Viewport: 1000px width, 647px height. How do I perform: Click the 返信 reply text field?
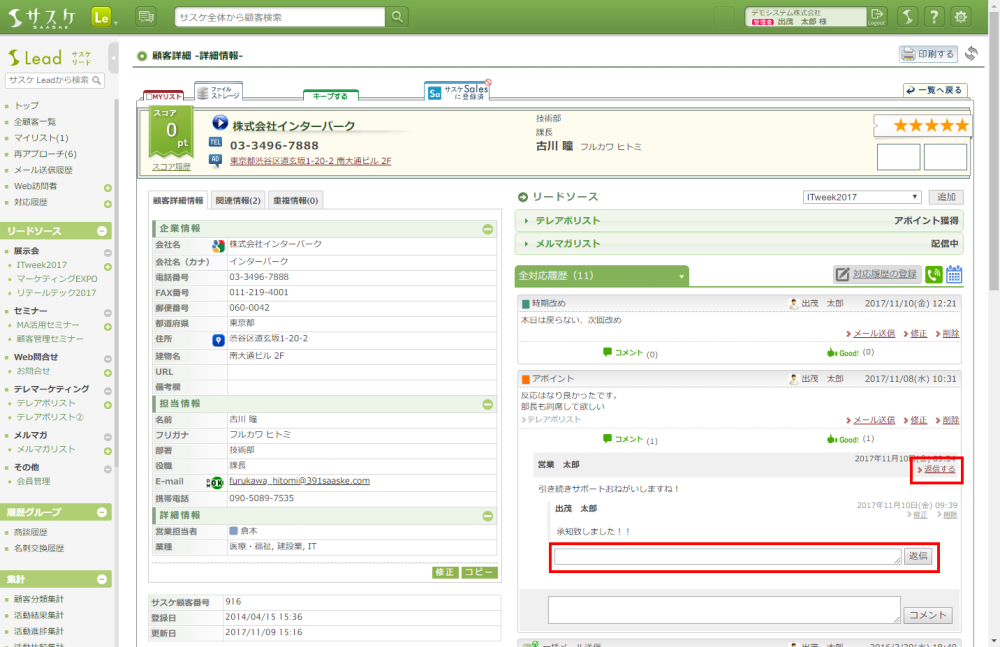(727, 556)
